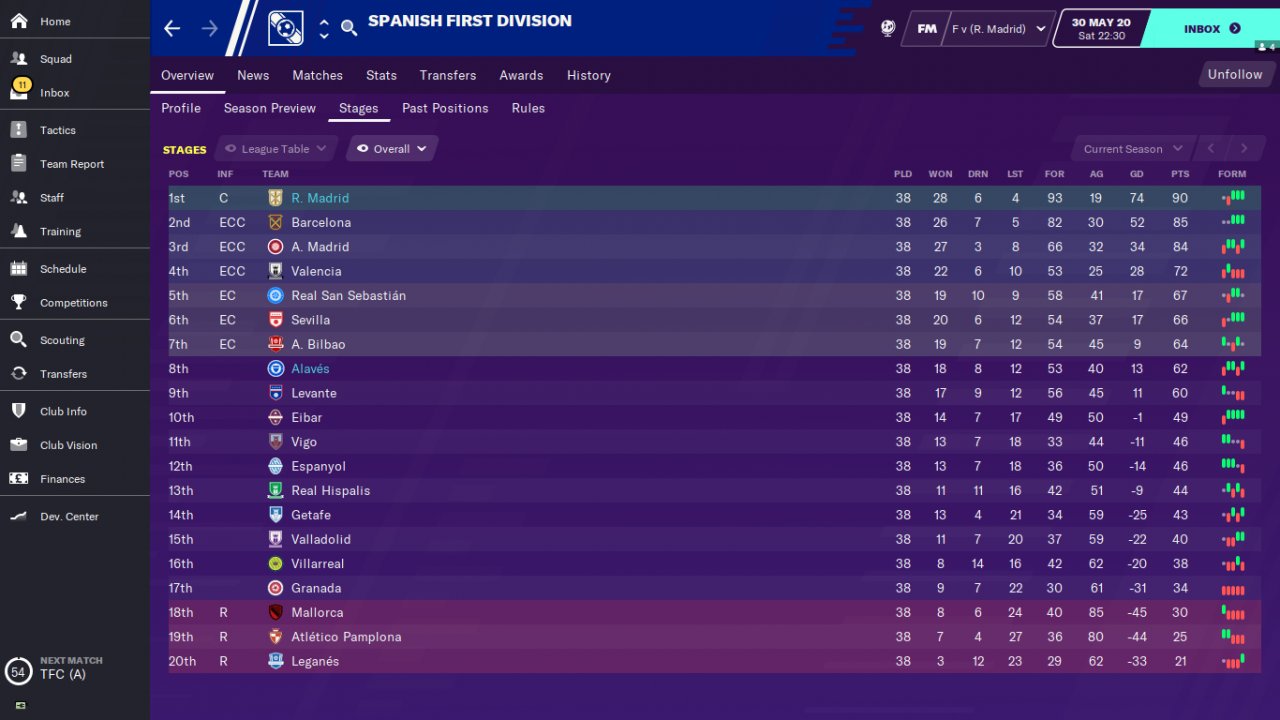Screen dimensions: 1280x720
Task: Switch to the Past Positions tab
Action: (x=445, y=108)
